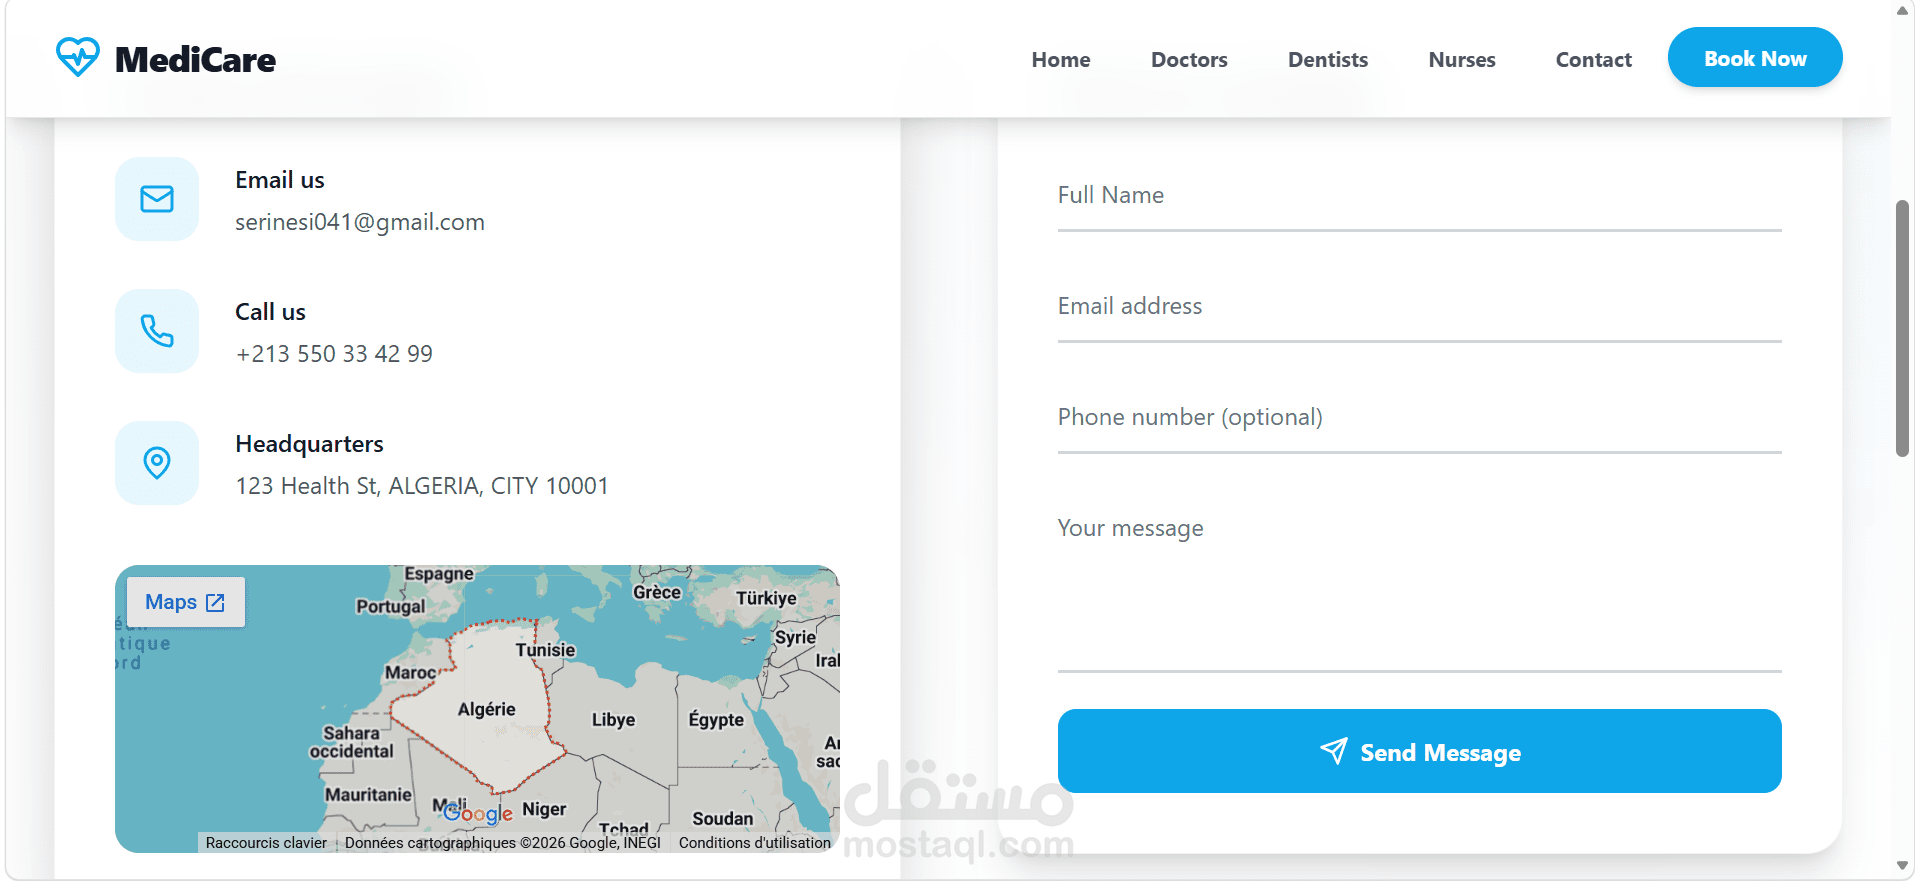Navigate to the Dentists section
This screenshot has height=883, width=1919.
1327,60
